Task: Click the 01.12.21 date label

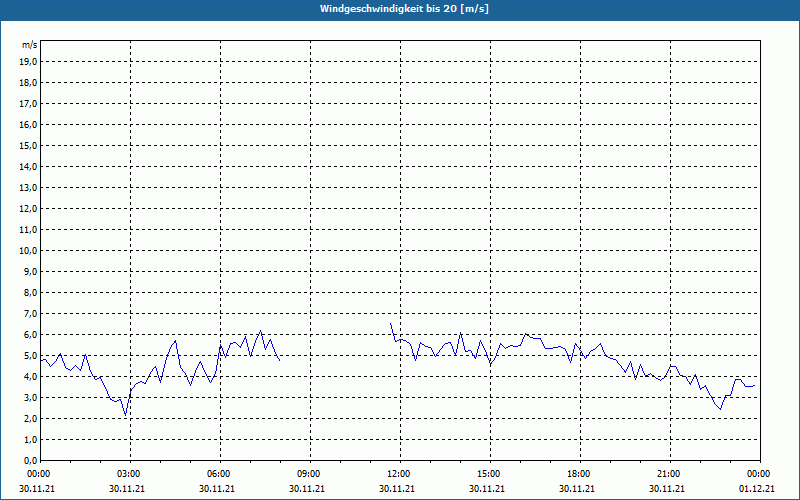Action: point(757,488)
